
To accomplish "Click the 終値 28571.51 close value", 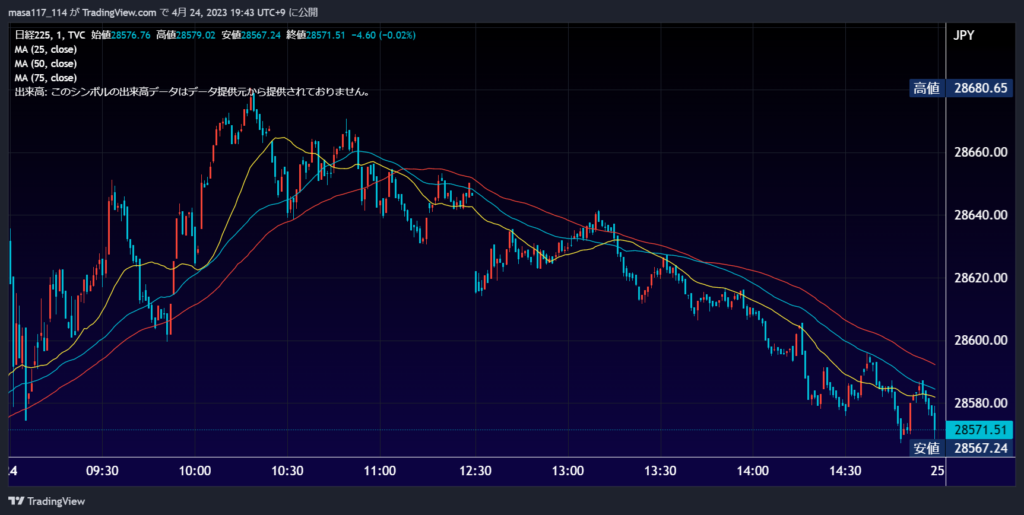I will (316, 35).
